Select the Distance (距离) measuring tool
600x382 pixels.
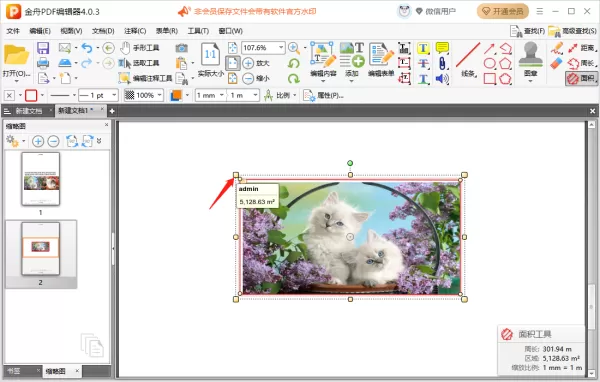coord(582,48)
